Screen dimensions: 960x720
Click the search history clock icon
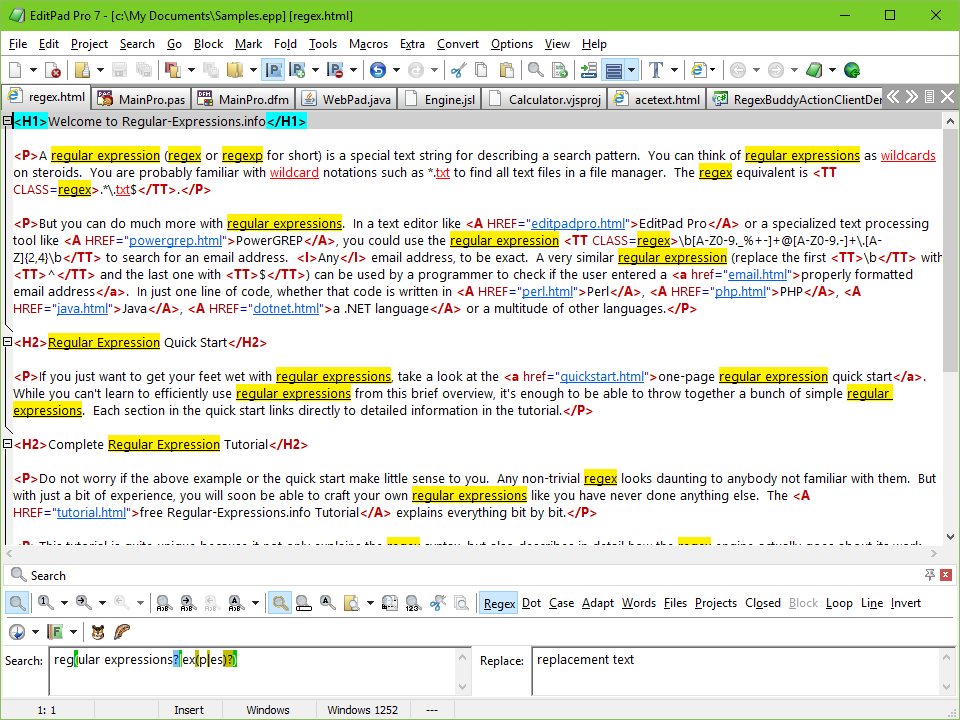17,632
